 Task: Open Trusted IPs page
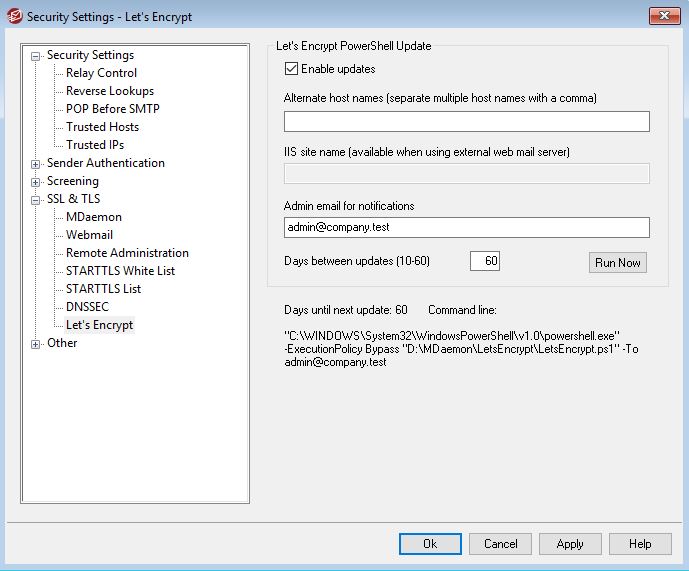(x=95, y=145)
